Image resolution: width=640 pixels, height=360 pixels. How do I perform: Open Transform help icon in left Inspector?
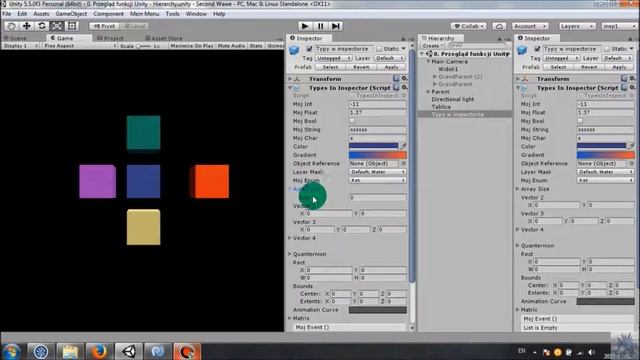pos(396,78)
